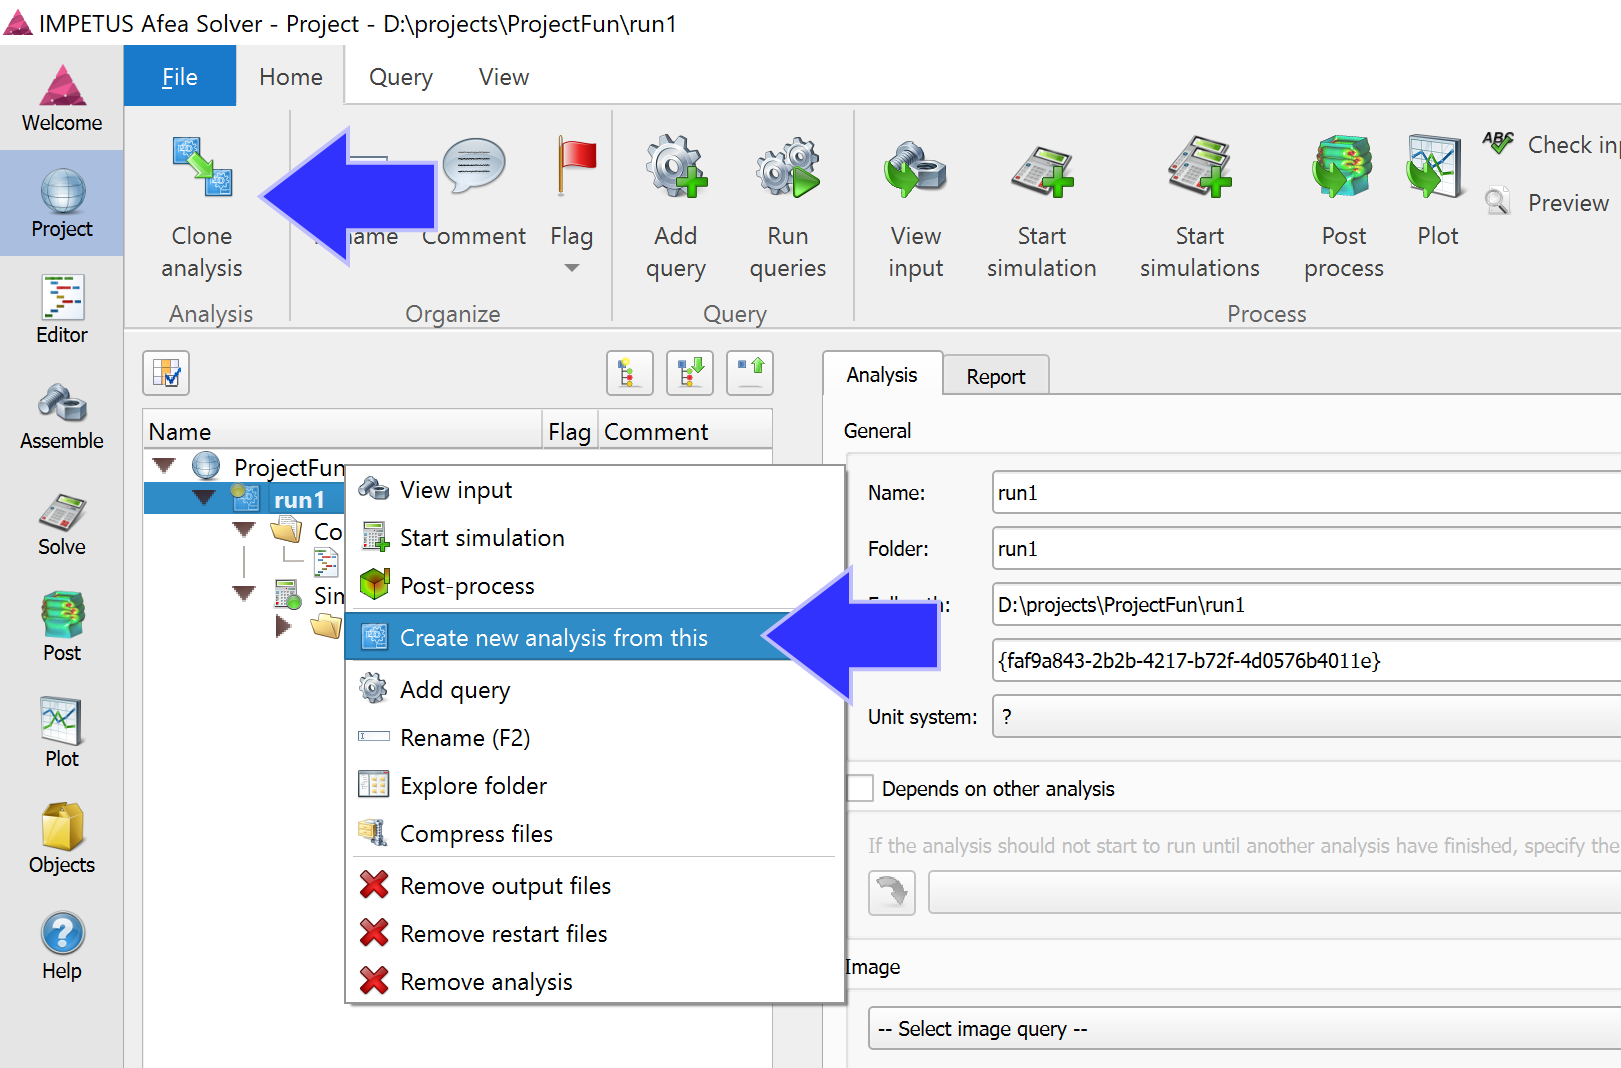Choose Explore folder in context menu
The image size is (1621, 1068).
tap(594, 785)
